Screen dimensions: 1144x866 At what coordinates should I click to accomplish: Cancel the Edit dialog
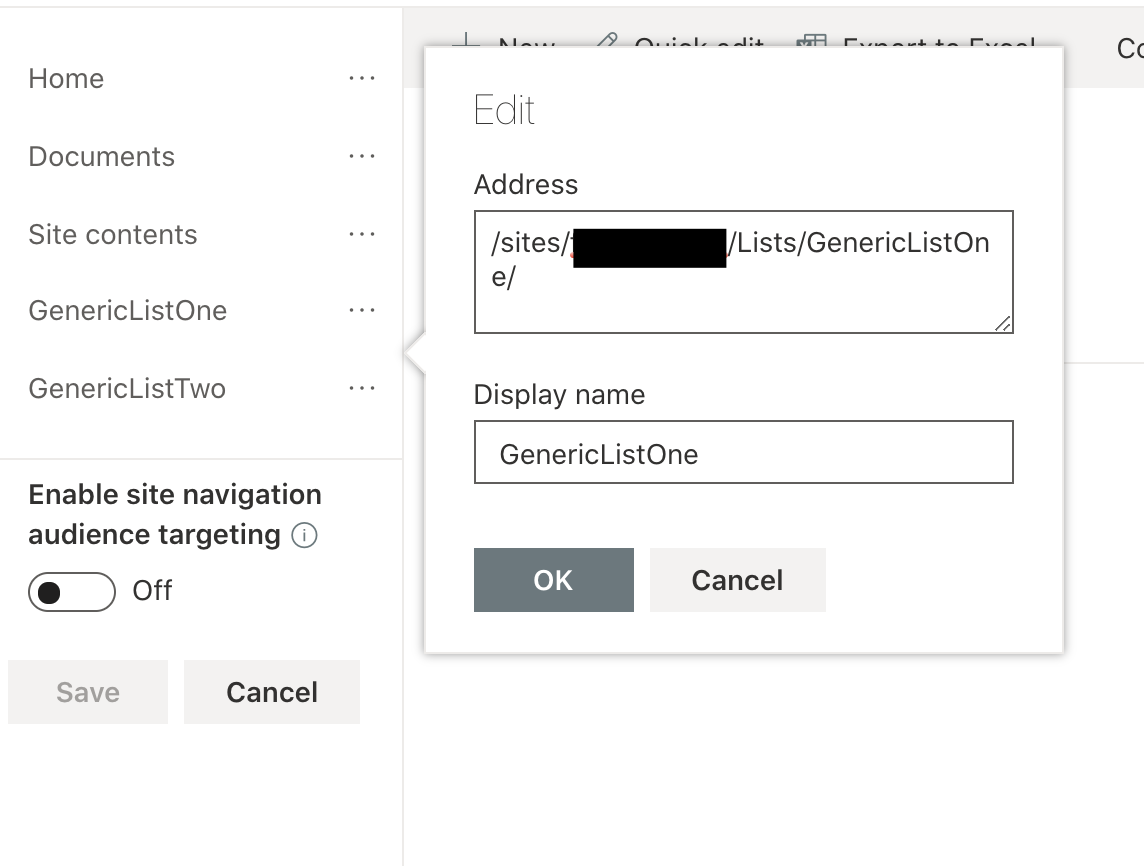[738, 580]
